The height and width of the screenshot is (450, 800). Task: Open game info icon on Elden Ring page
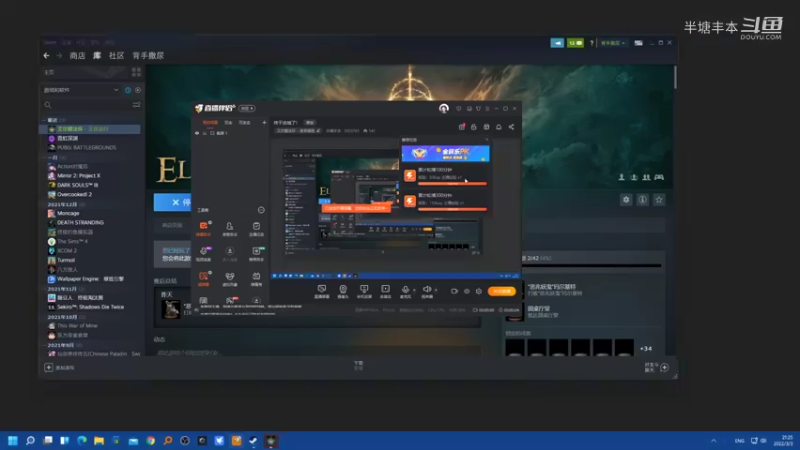click(642, 200)
